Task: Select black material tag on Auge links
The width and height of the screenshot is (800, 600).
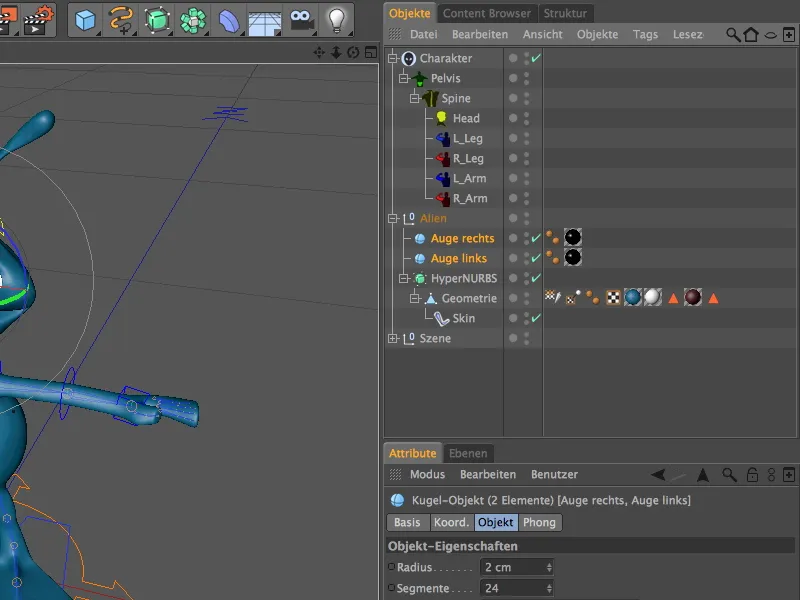Action: [x=572, y=257]
